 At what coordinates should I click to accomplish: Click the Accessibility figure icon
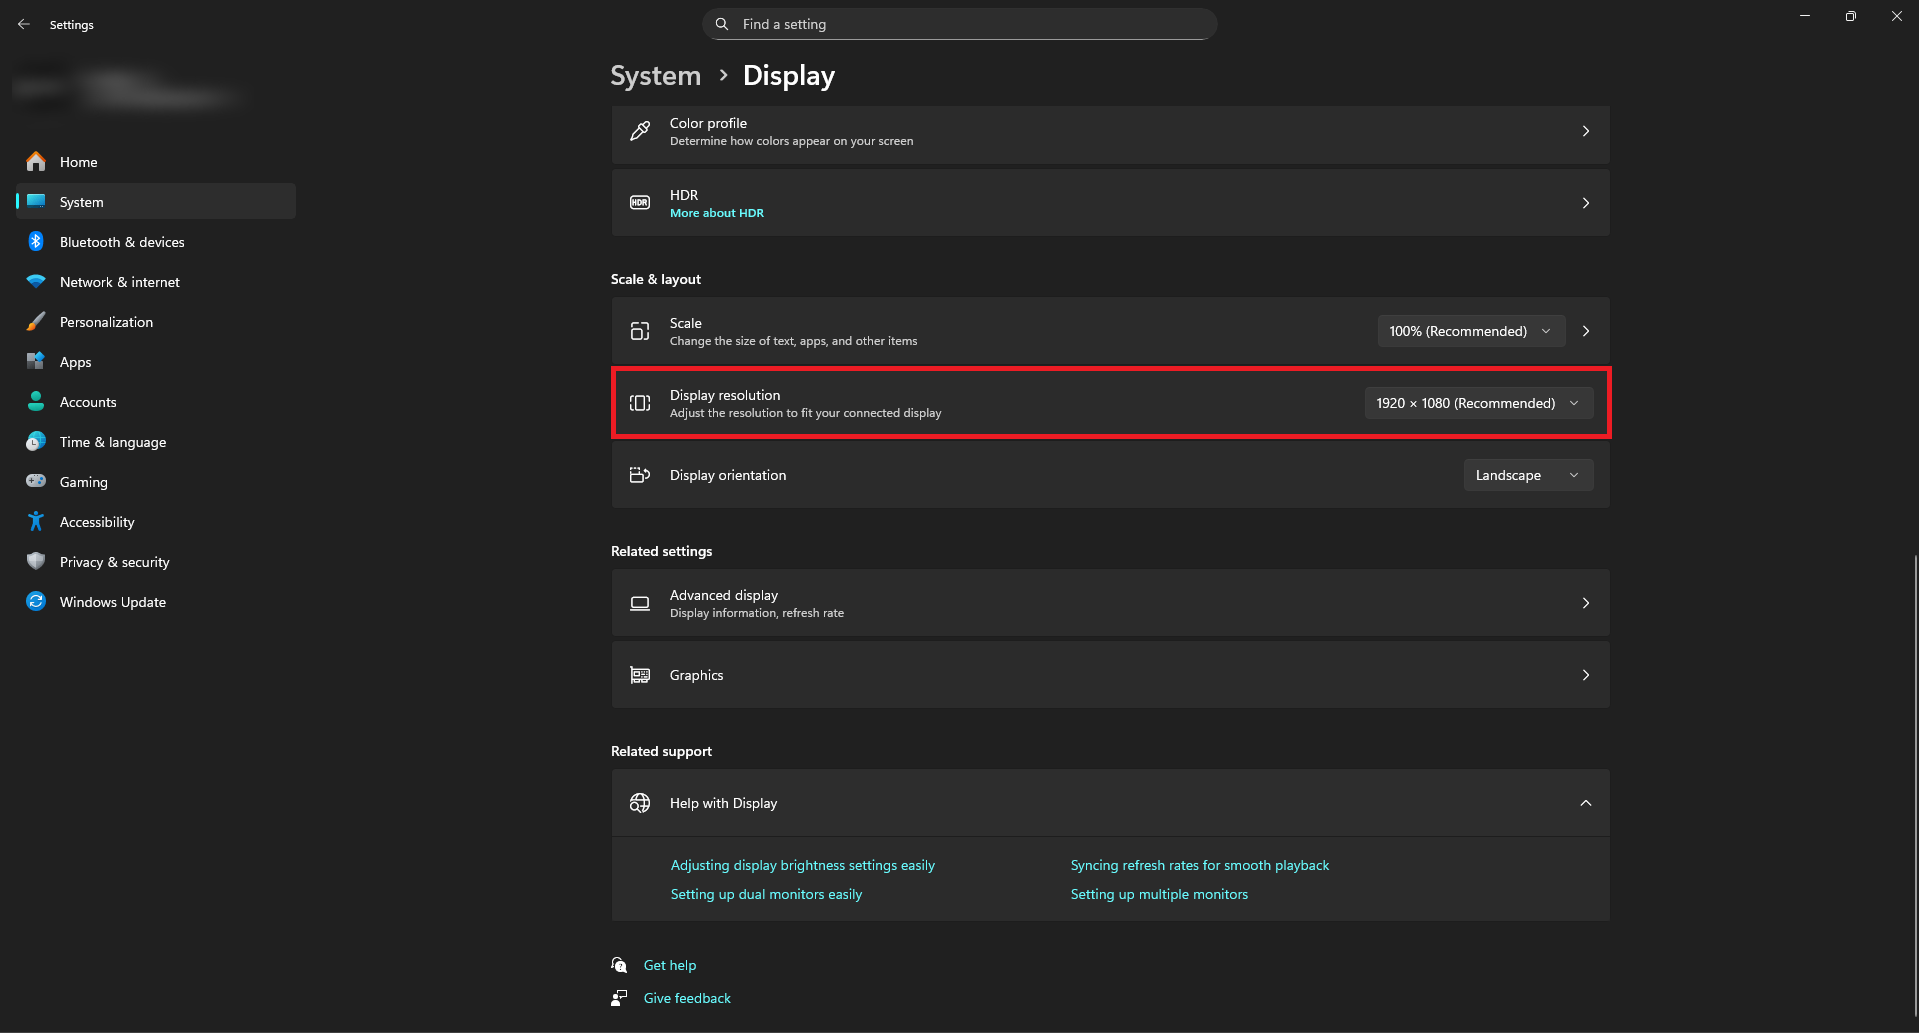36,522
